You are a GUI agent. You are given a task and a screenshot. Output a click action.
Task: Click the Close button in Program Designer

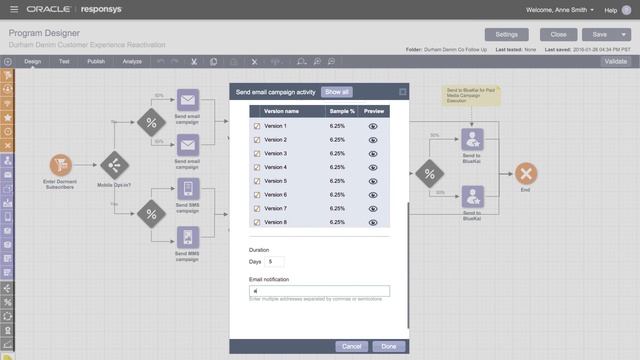(x=558, y=35)
